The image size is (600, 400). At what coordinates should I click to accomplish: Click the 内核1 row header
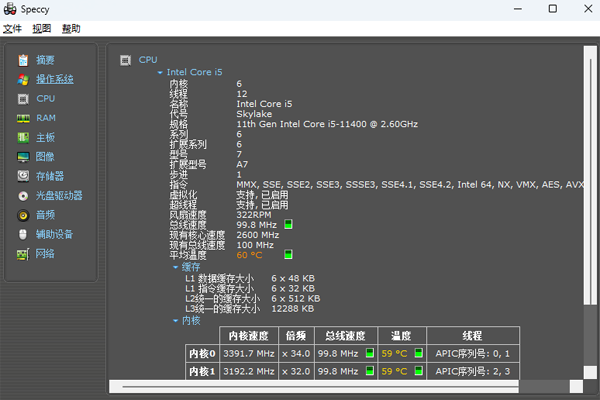coord(202,371)
